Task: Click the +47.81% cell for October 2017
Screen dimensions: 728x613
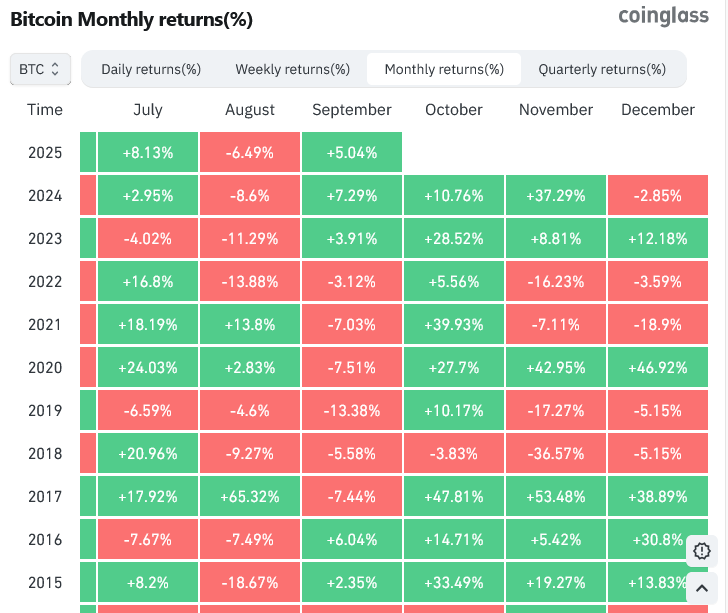Action: (454, 496)
